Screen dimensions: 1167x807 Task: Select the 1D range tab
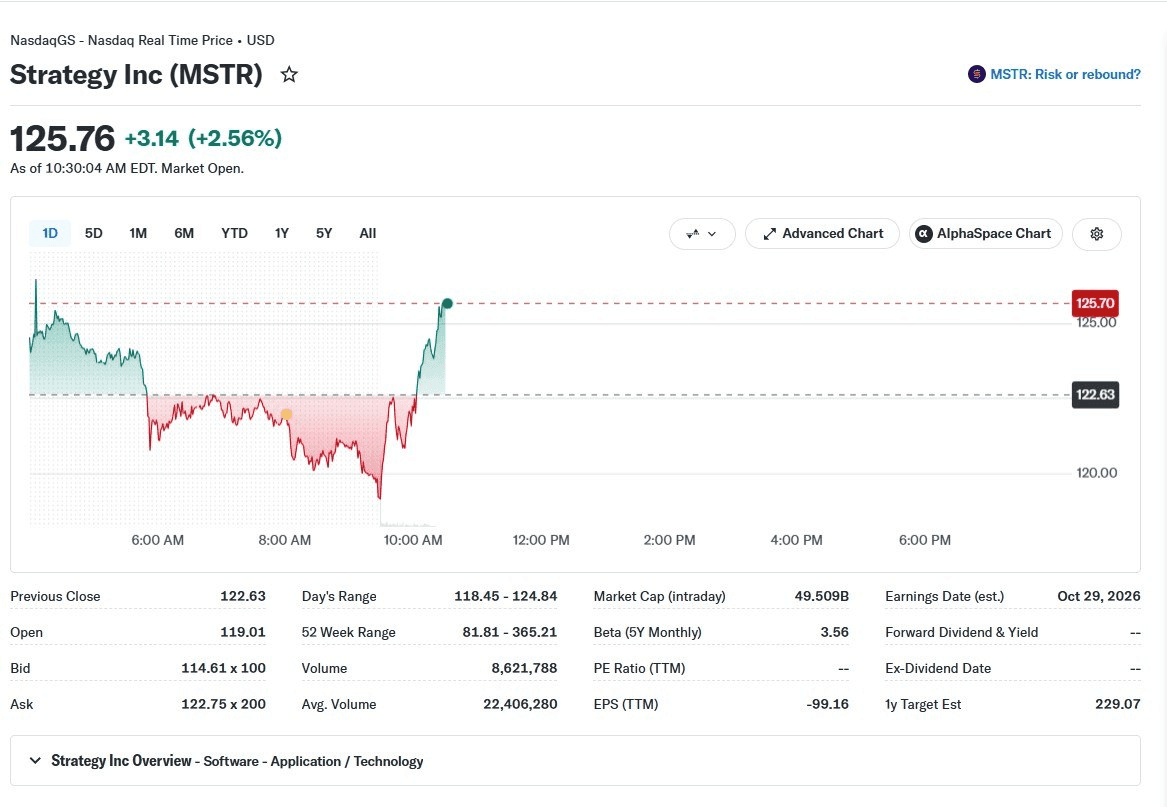tap(50, 233)
